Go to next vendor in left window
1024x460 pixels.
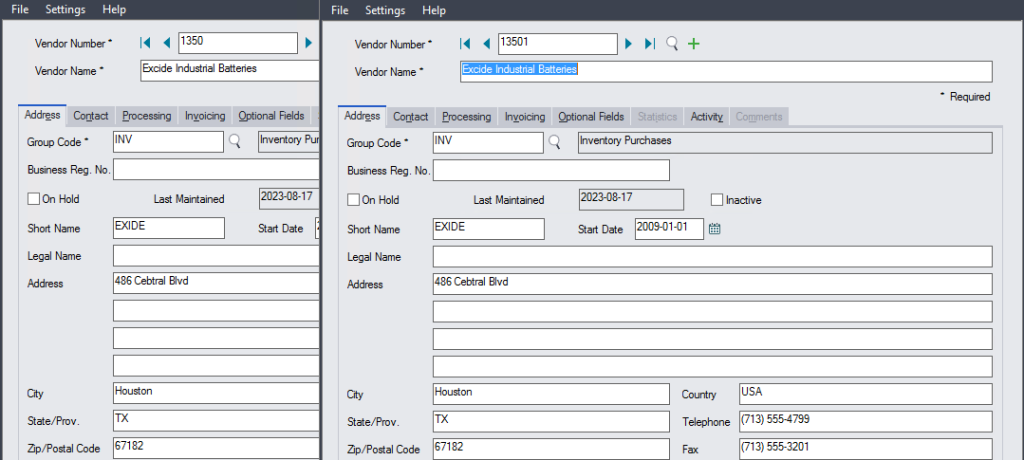[309, 43]
